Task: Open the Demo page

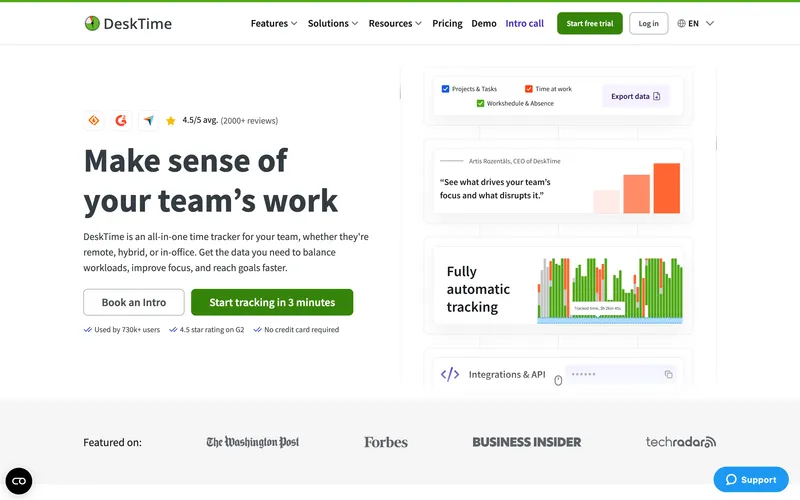Action: pos(484,23)
